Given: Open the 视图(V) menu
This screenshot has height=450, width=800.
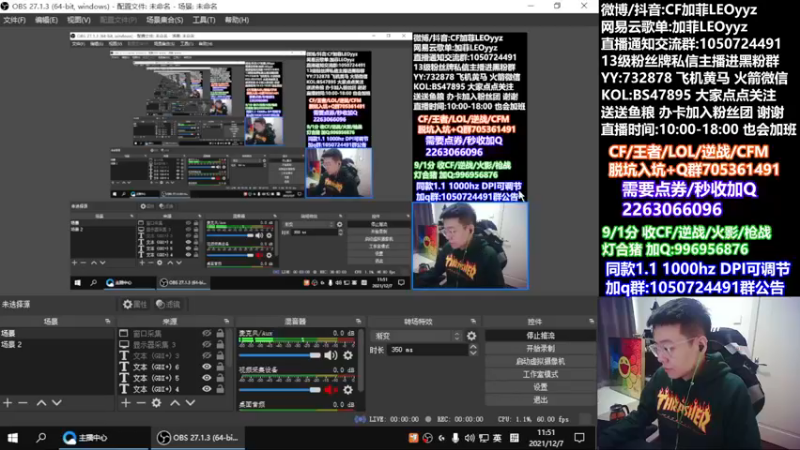Looking at the screenshot, I should click(79, 20).
